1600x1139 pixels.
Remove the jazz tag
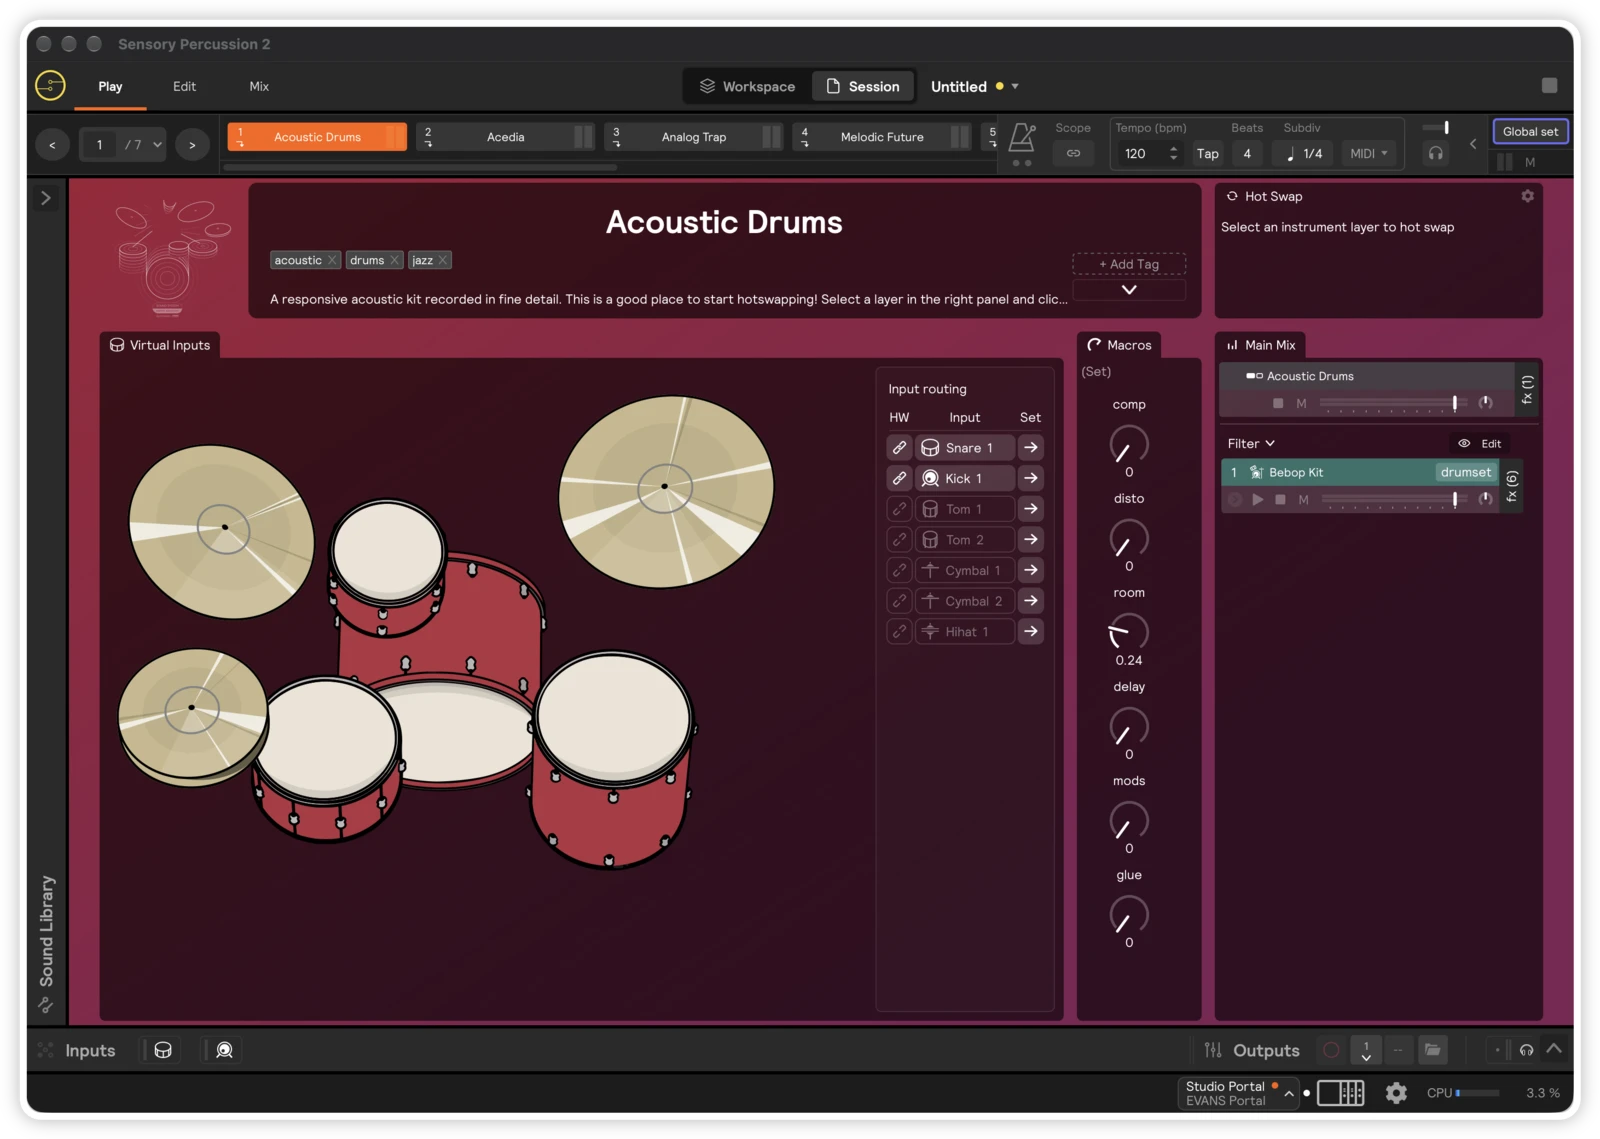(443, 260)
